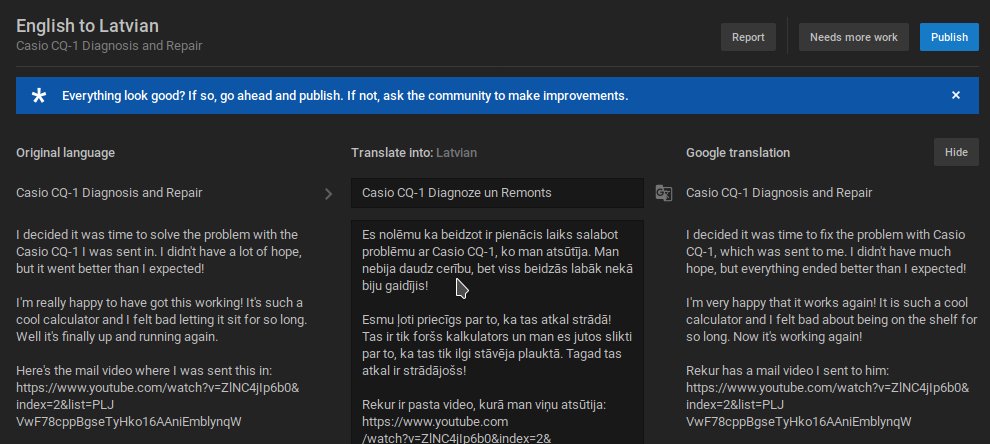This screenshot has height=444, width=990.
Task: Click the 'Everything look good?' banner message
Action: (345, 96)
